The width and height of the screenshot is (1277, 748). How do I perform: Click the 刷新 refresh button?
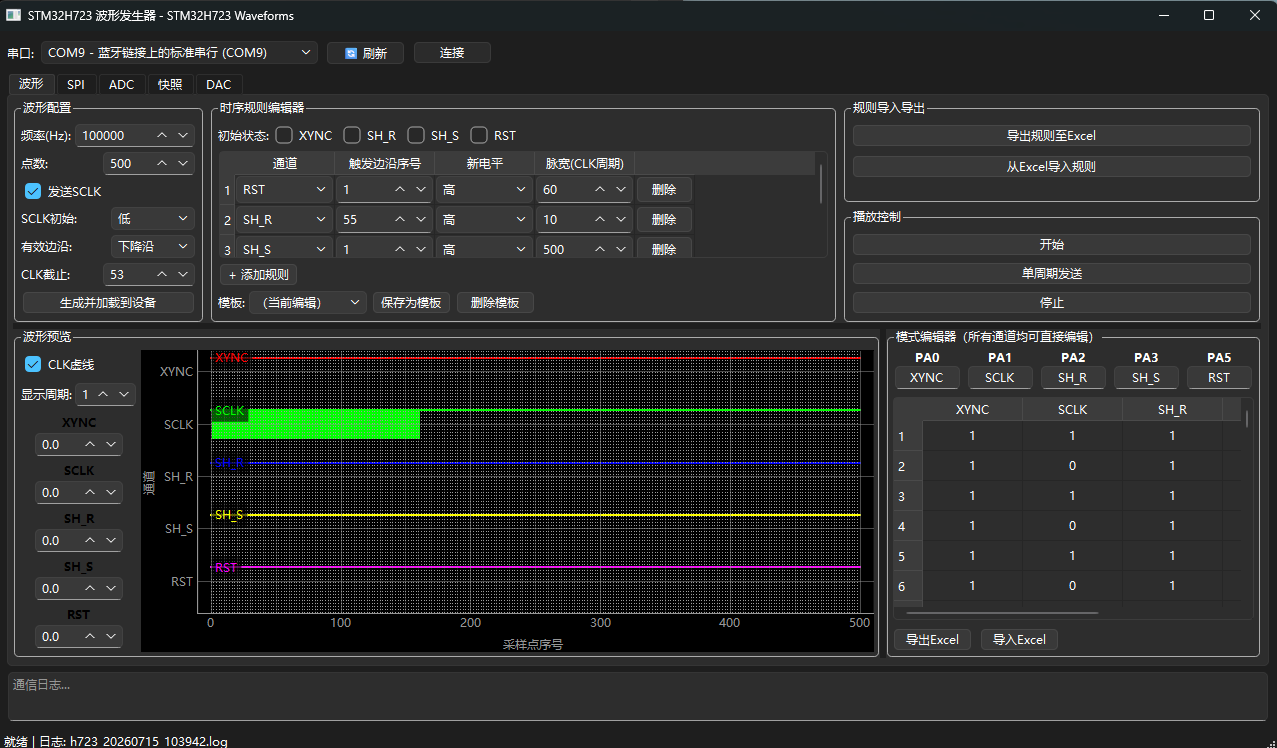tap(364, 53)
